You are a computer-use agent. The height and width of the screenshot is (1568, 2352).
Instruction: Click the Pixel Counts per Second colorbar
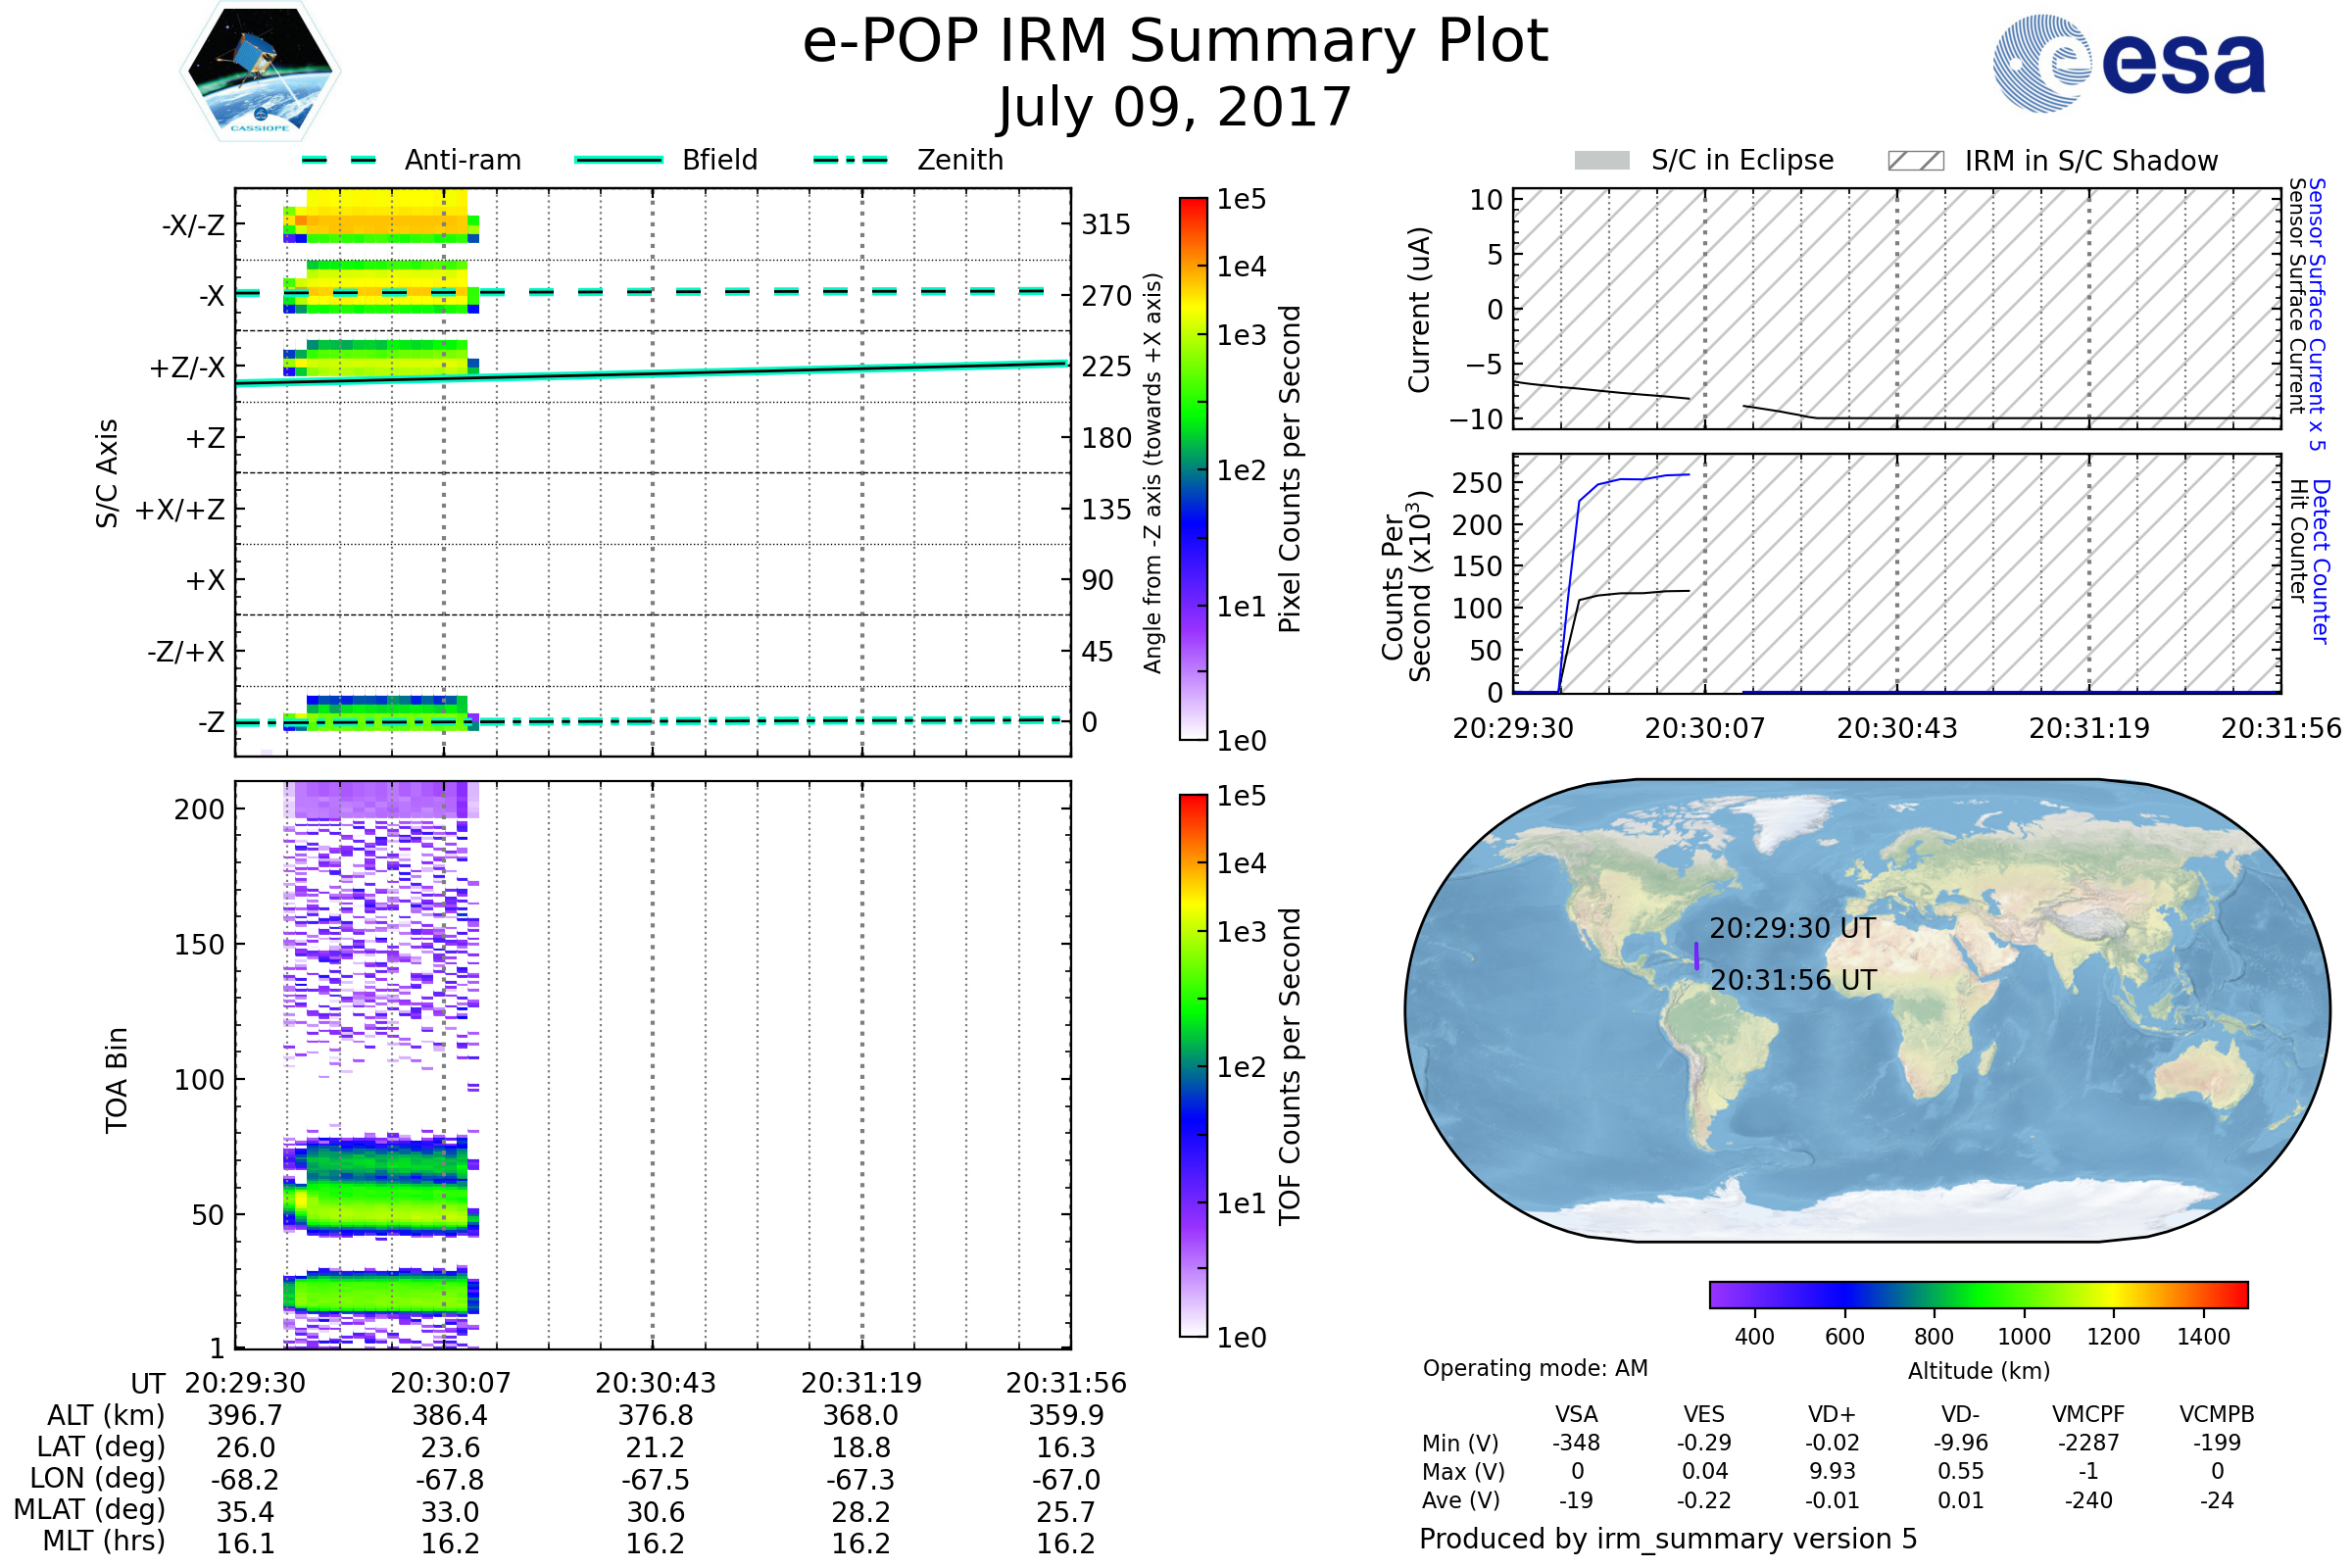(1193, 468)
